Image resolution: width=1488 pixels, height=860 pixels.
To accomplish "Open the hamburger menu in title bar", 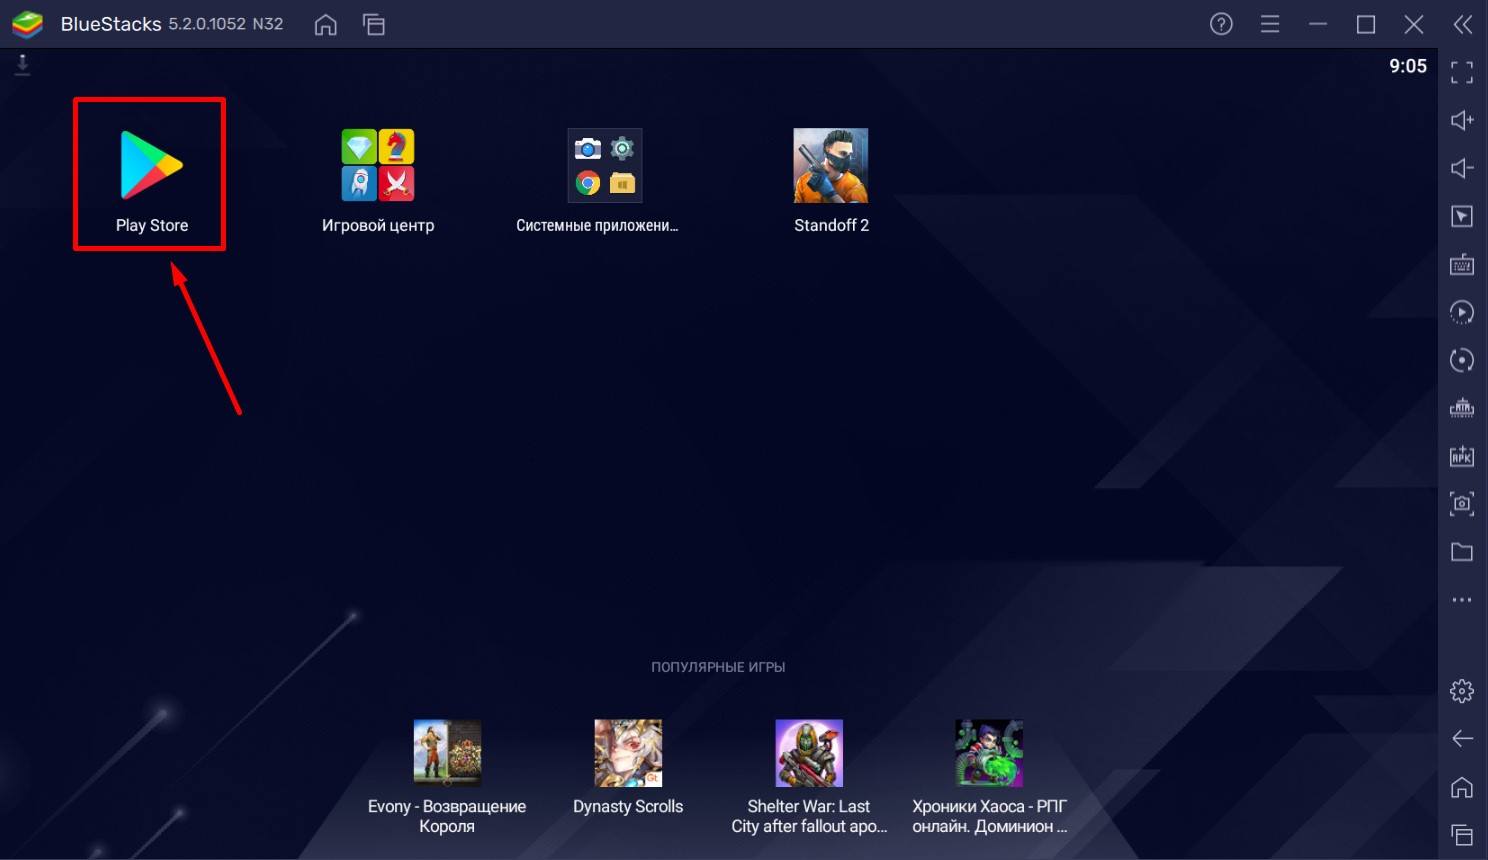I will [x=1270, y=24].
